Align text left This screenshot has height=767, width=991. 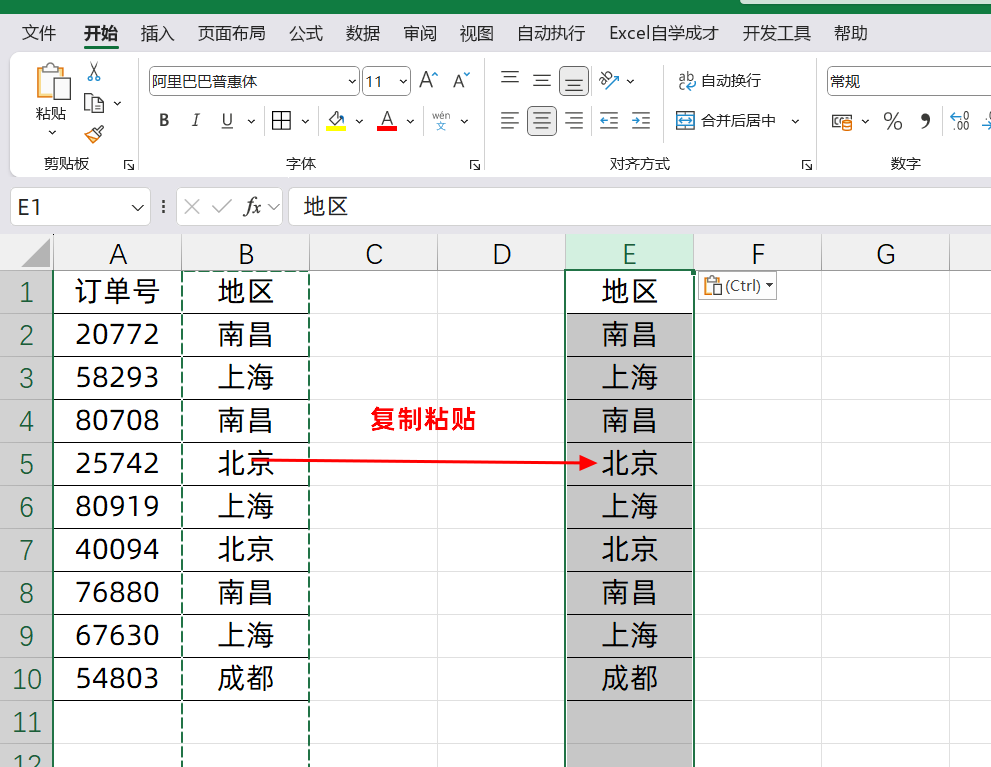pos(510,120)
